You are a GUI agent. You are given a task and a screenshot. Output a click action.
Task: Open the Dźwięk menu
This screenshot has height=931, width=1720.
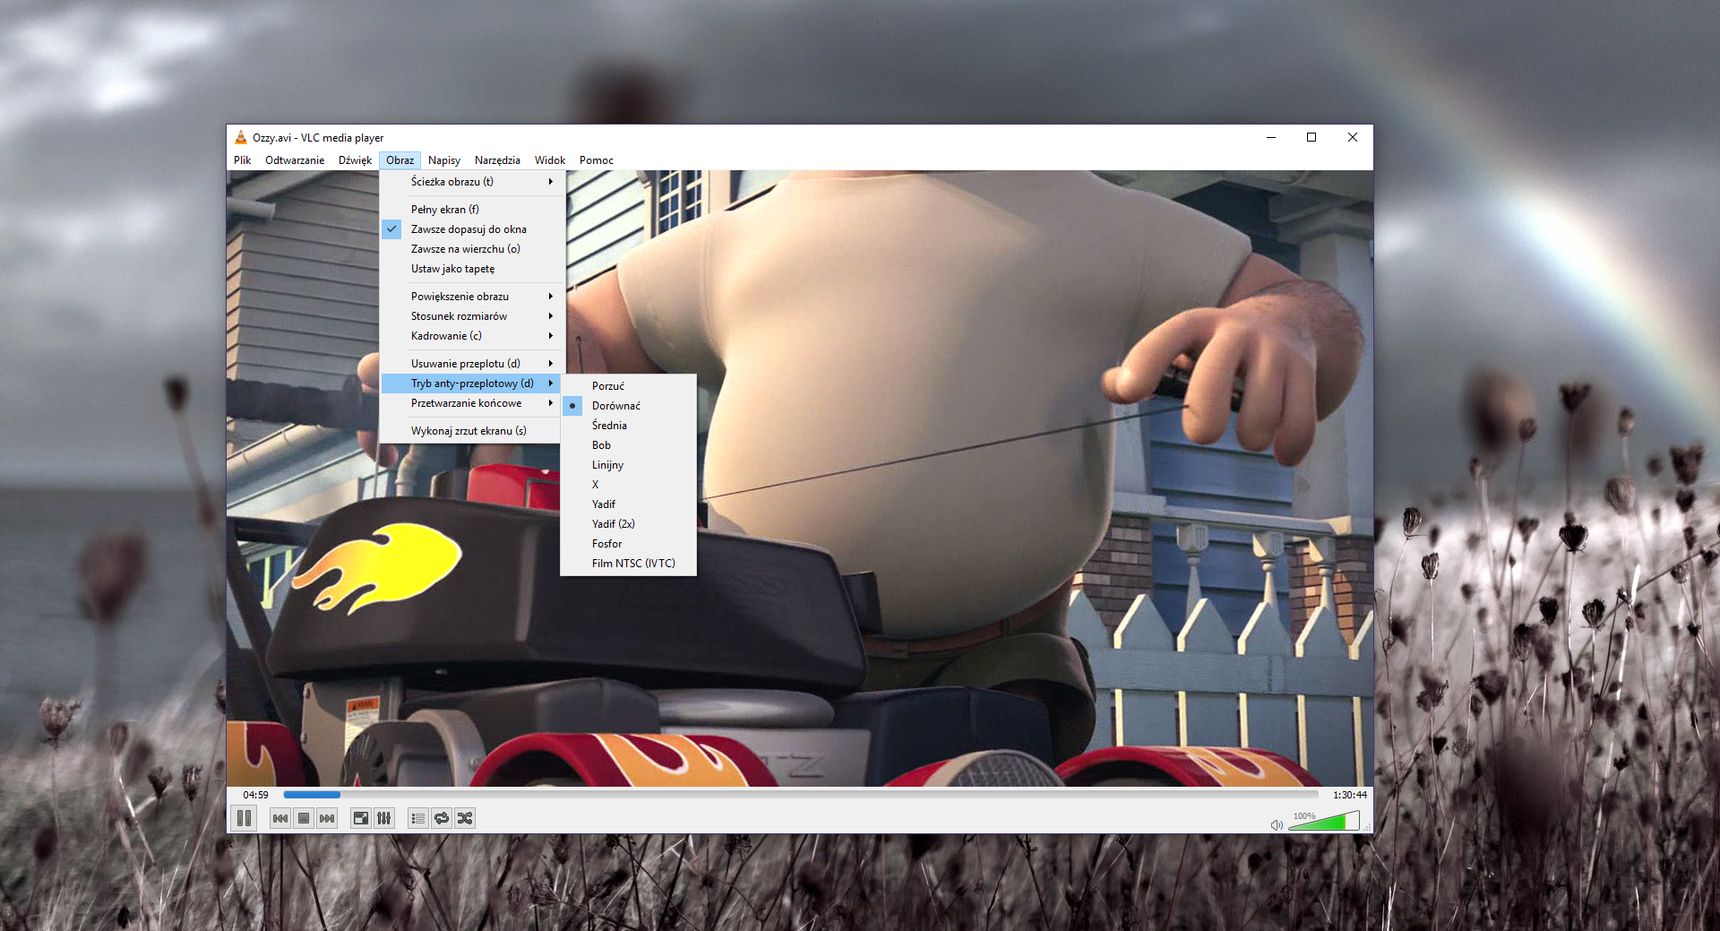tap(355, 160)
